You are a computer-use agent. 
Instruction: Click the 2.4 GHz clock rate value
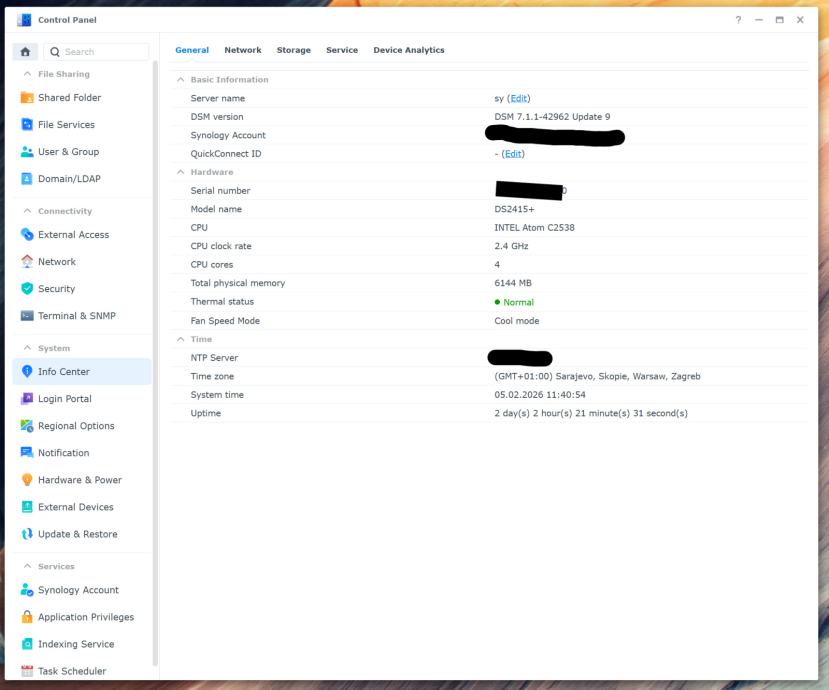coord(511,246)
